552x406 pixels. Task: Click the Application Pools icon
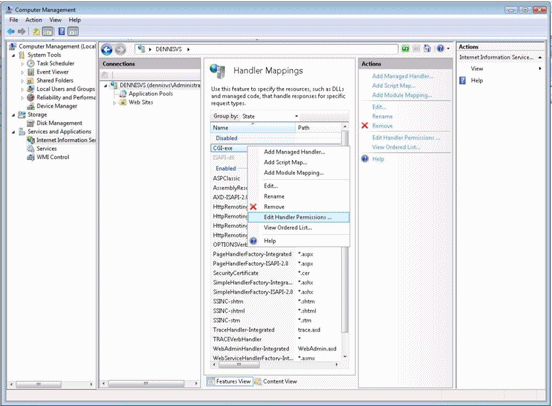123,94
